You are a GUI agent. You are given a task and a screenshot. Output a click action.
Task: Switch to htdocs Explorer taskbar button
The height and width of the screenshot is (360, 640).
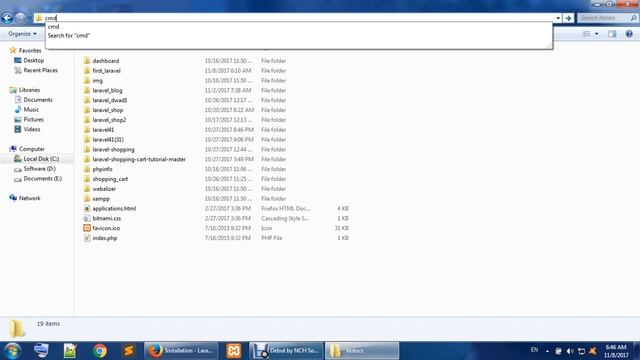[x=362, y=351]
